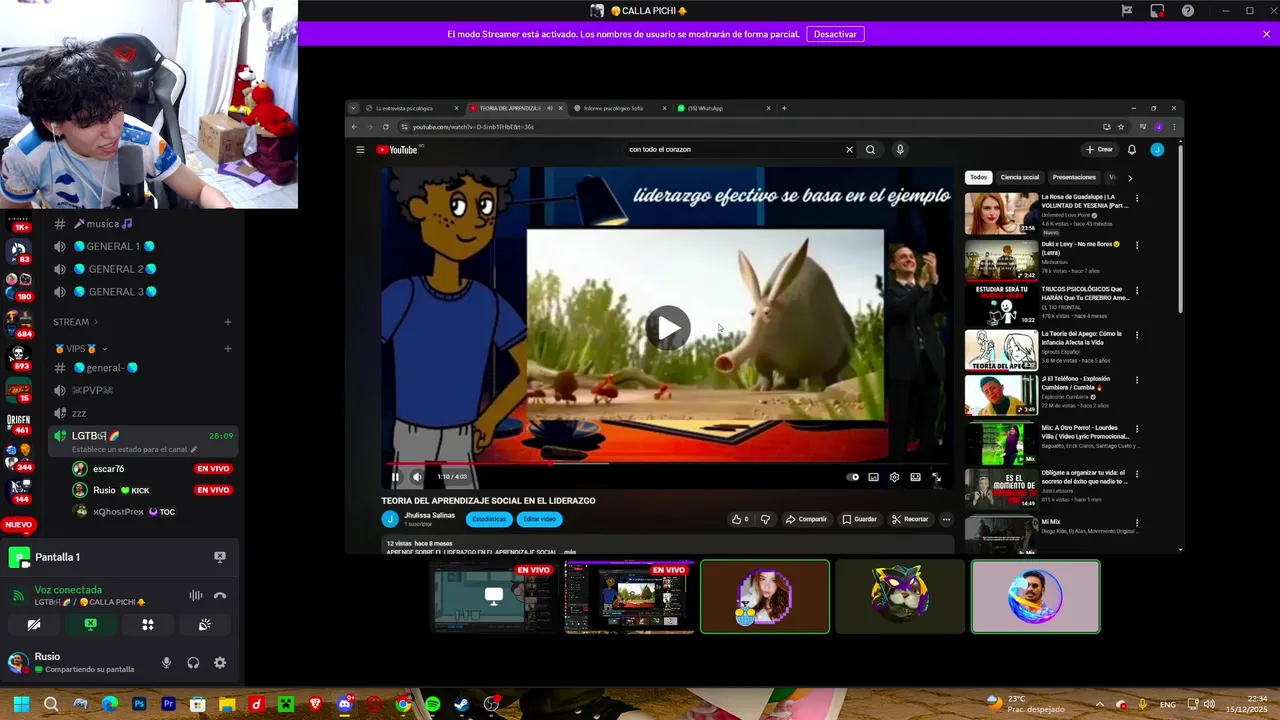
Task: Open the more actions ellipsis beside Recortar
Action: [x=946, y=519]
